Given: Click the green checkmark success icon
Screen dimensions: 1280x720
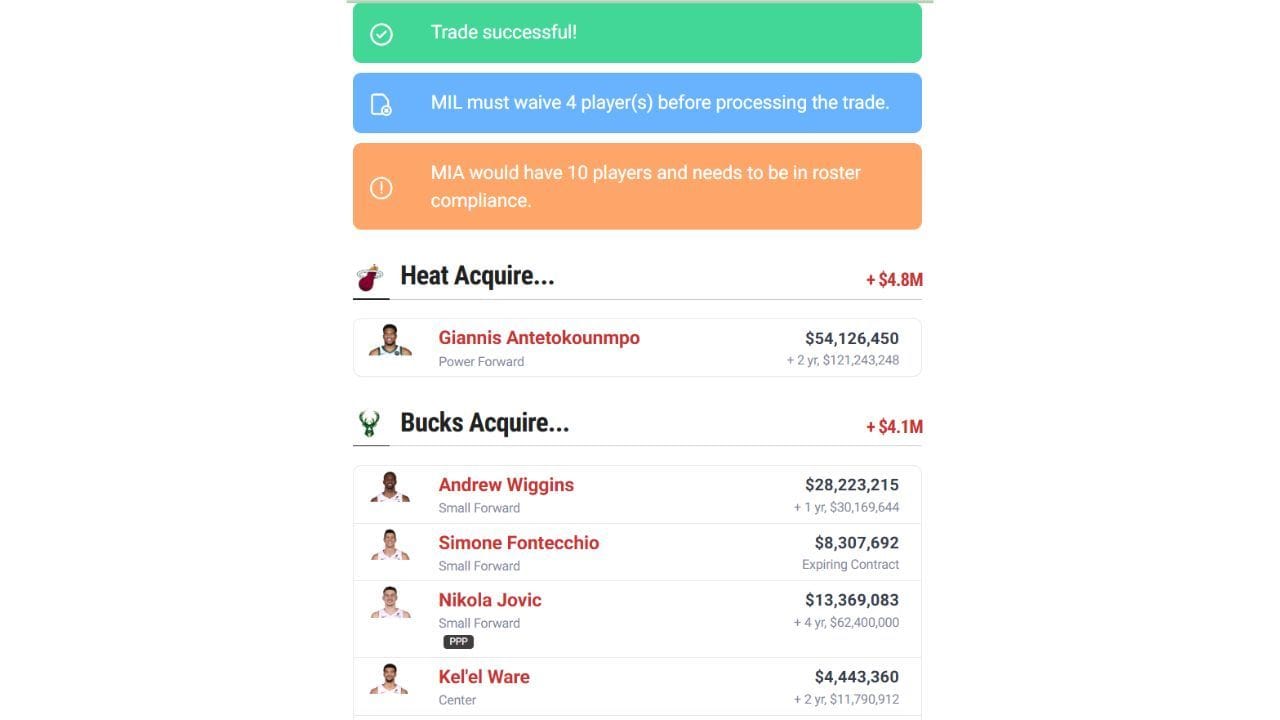Looking at the screenshot, I should 380,33.
